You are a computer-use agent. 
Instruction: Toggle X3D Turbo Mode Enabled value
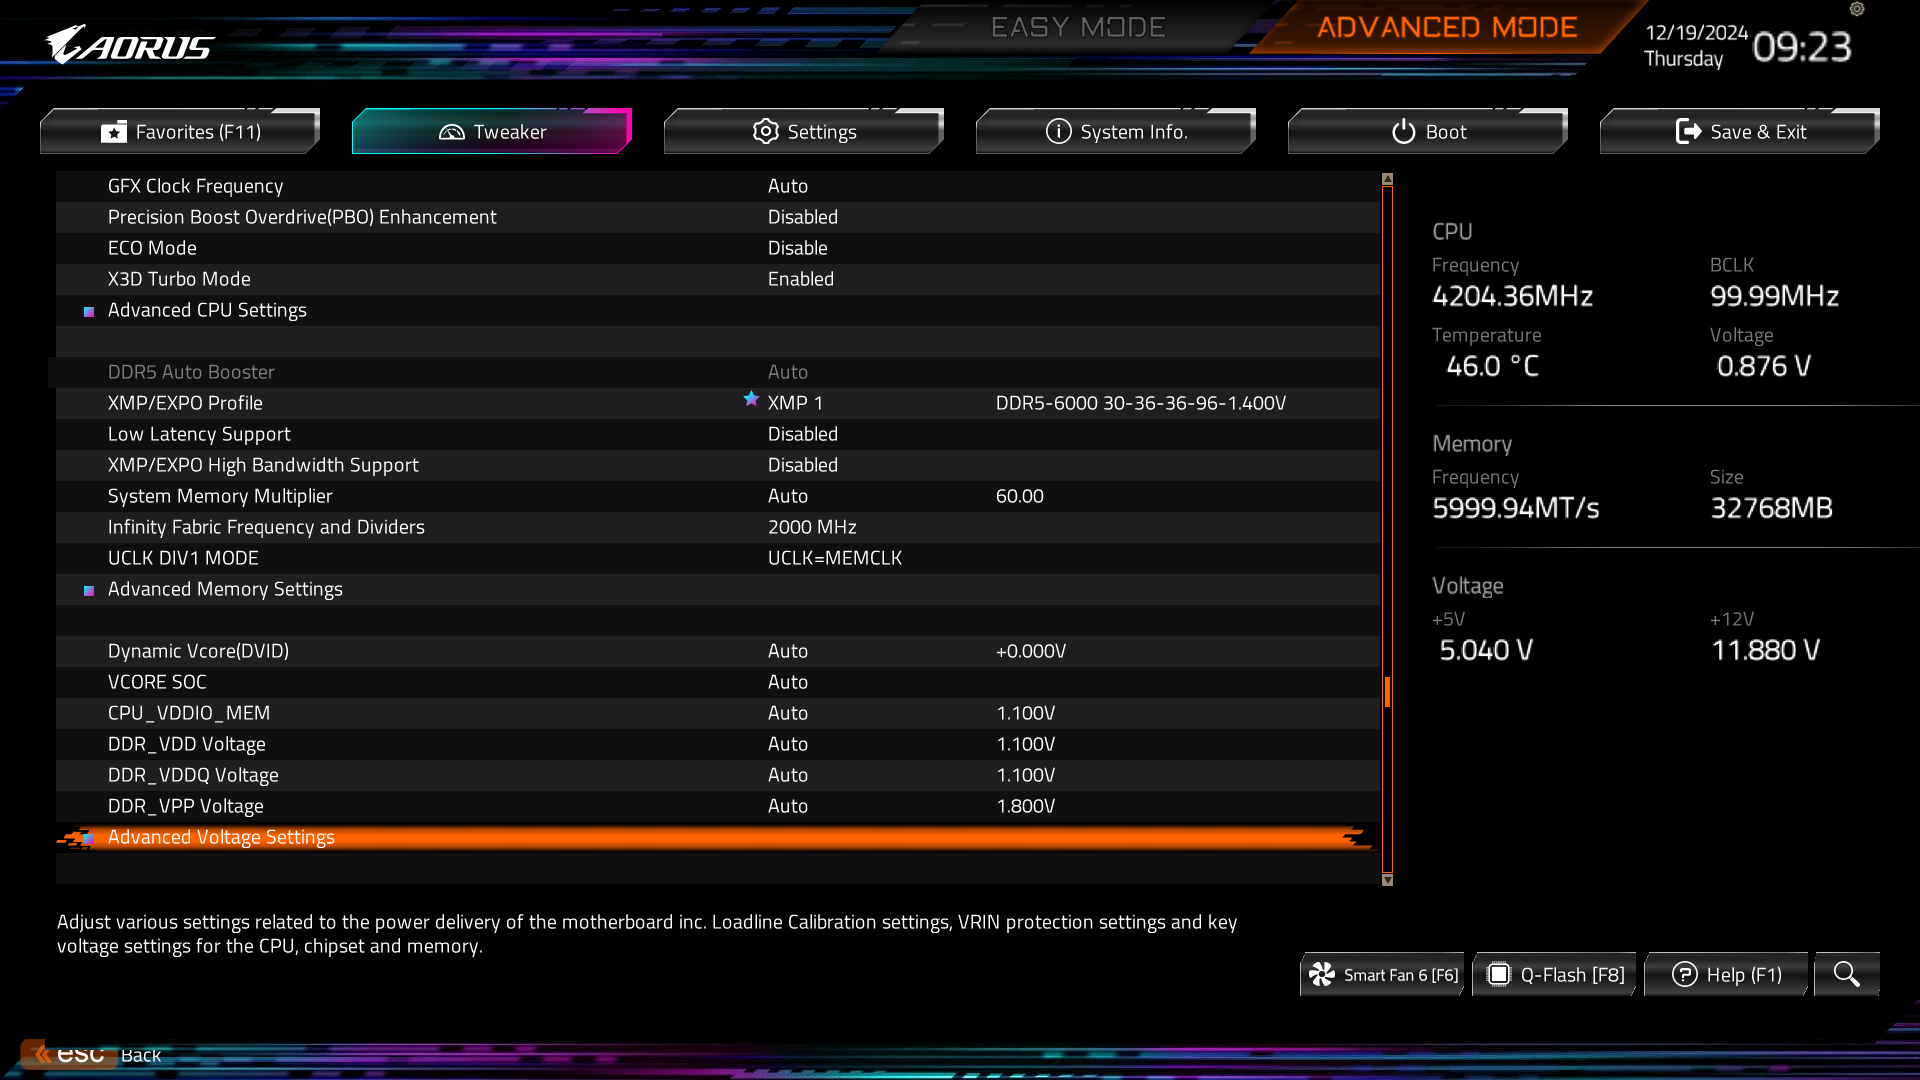click(x=800, y=279)
